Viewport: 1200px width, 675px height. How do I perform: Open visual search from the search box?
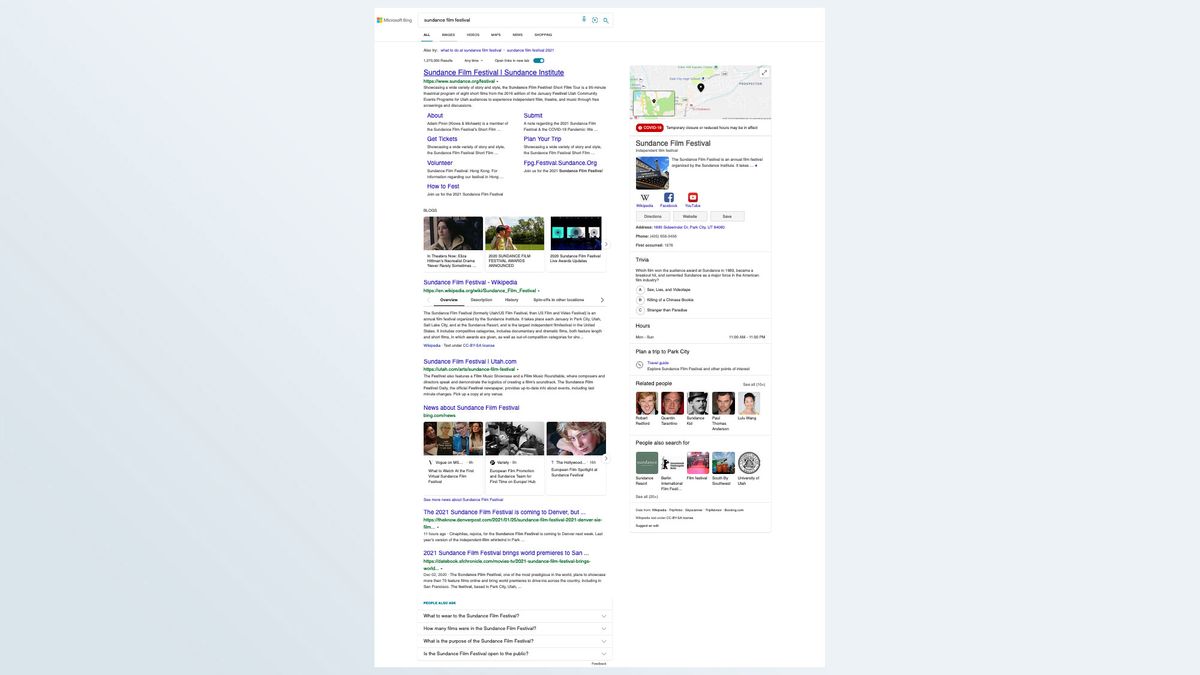594,19
